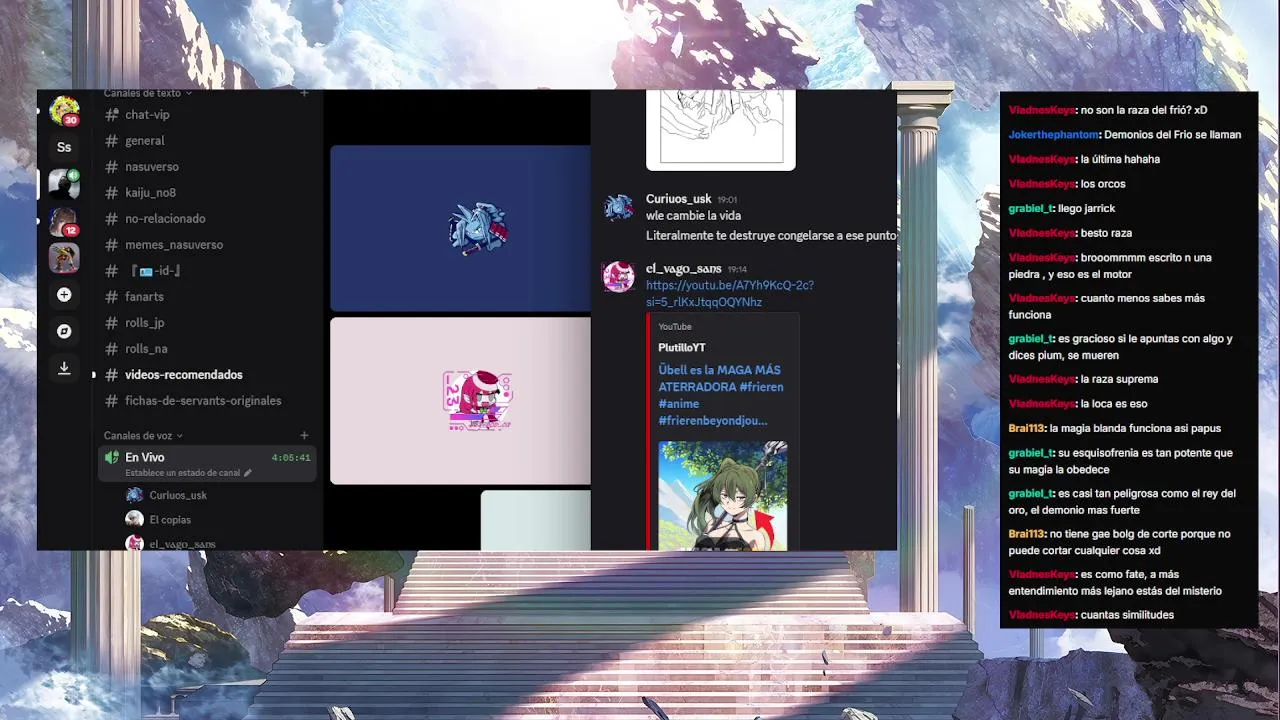Open the Übell es la MAGA MÁS ATERRADORA title link
1280x720 pixels.
(x=721, y=395)
